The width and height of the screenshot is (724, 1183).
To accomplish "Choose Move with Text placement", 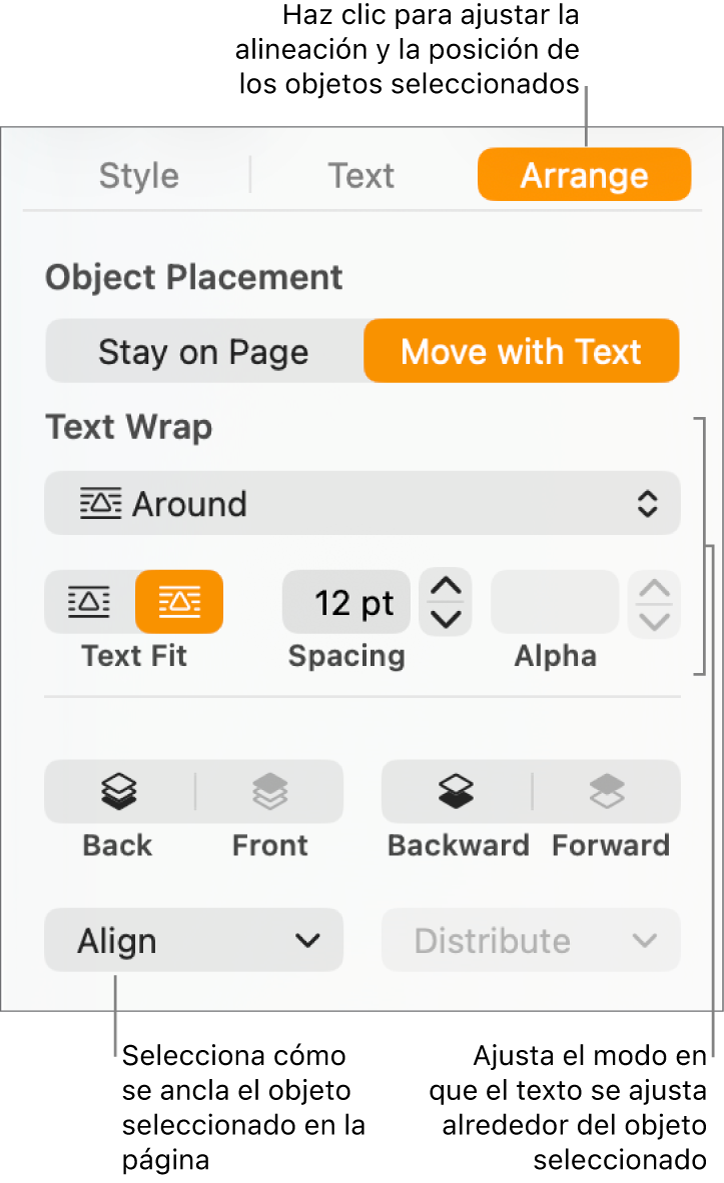I will 521,352.
